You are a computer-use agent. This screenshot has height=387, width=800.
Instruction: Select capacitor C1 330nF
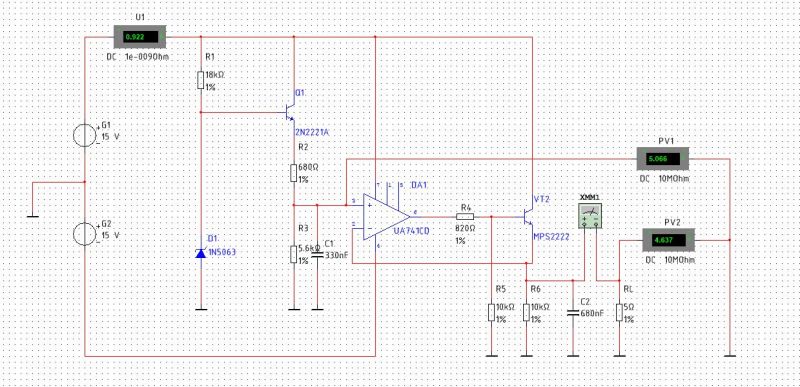point(317,253)
